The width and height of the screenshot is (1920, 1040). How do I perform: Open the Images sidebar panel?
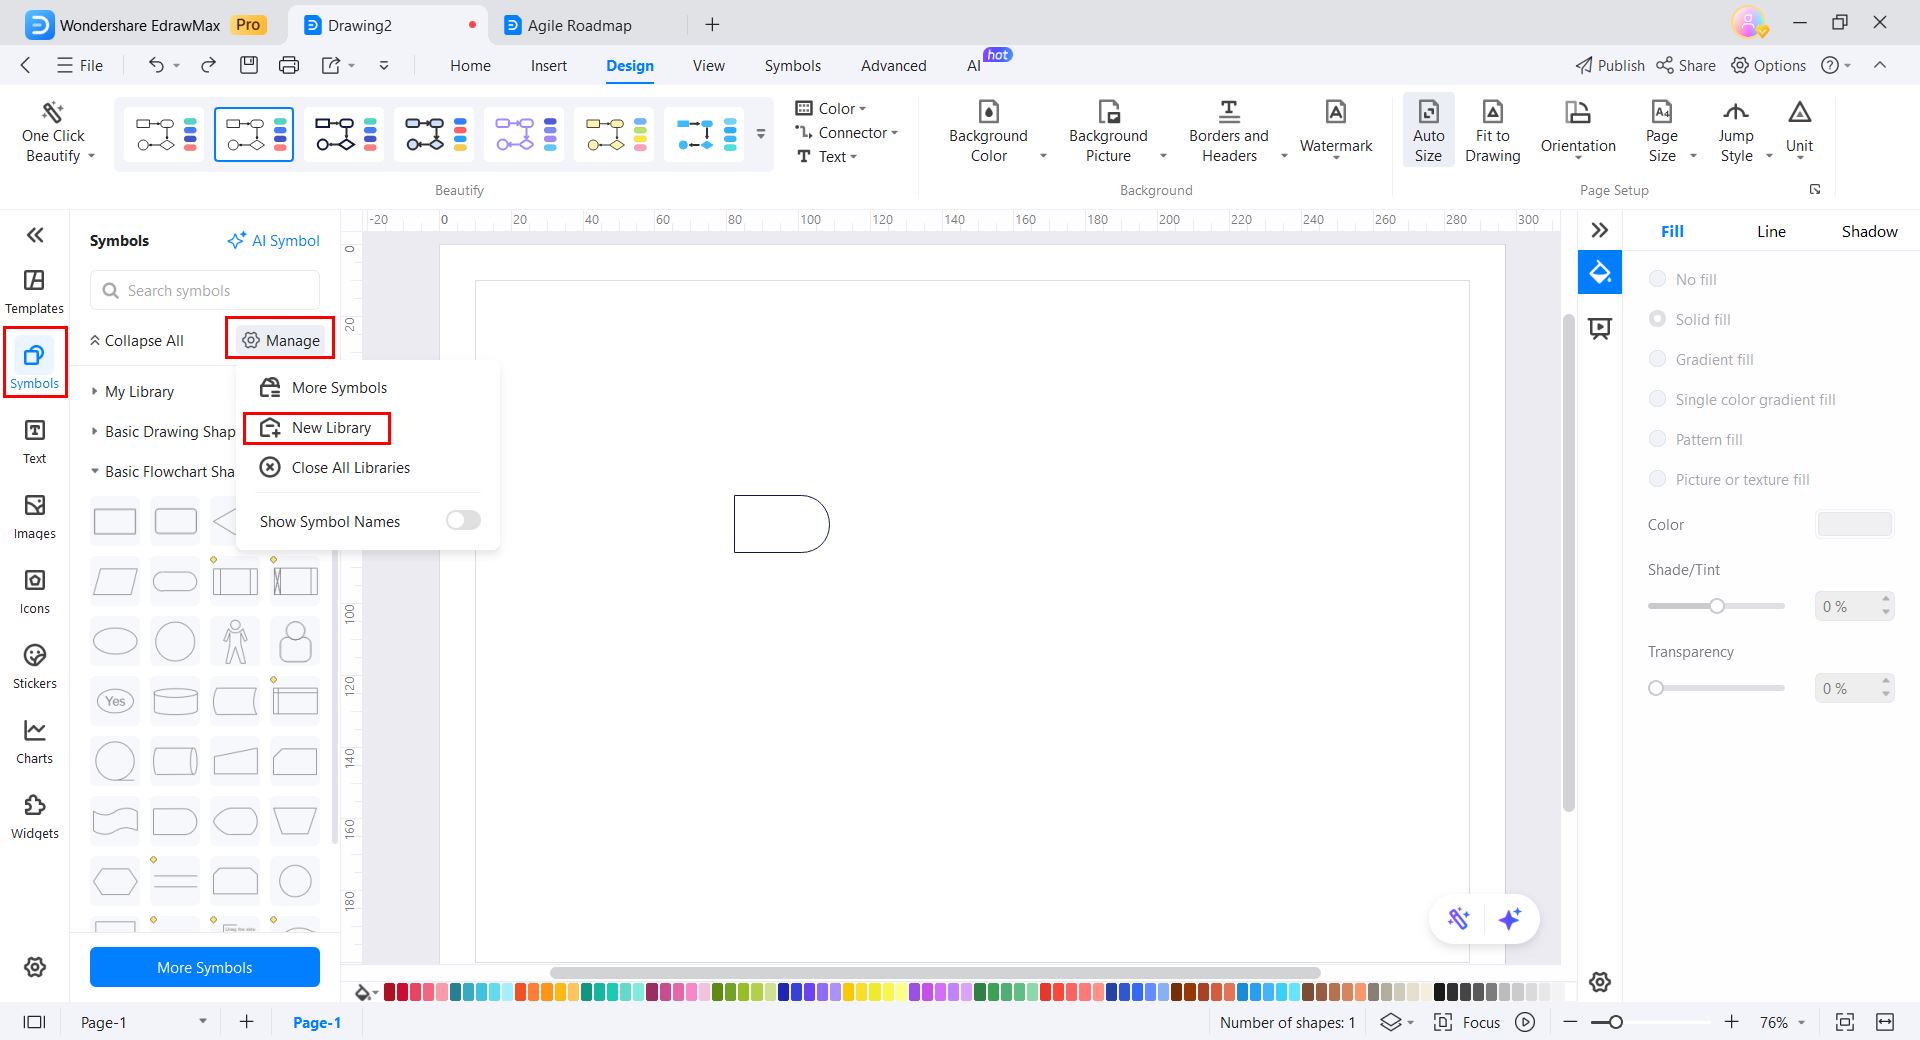[34, 516]
